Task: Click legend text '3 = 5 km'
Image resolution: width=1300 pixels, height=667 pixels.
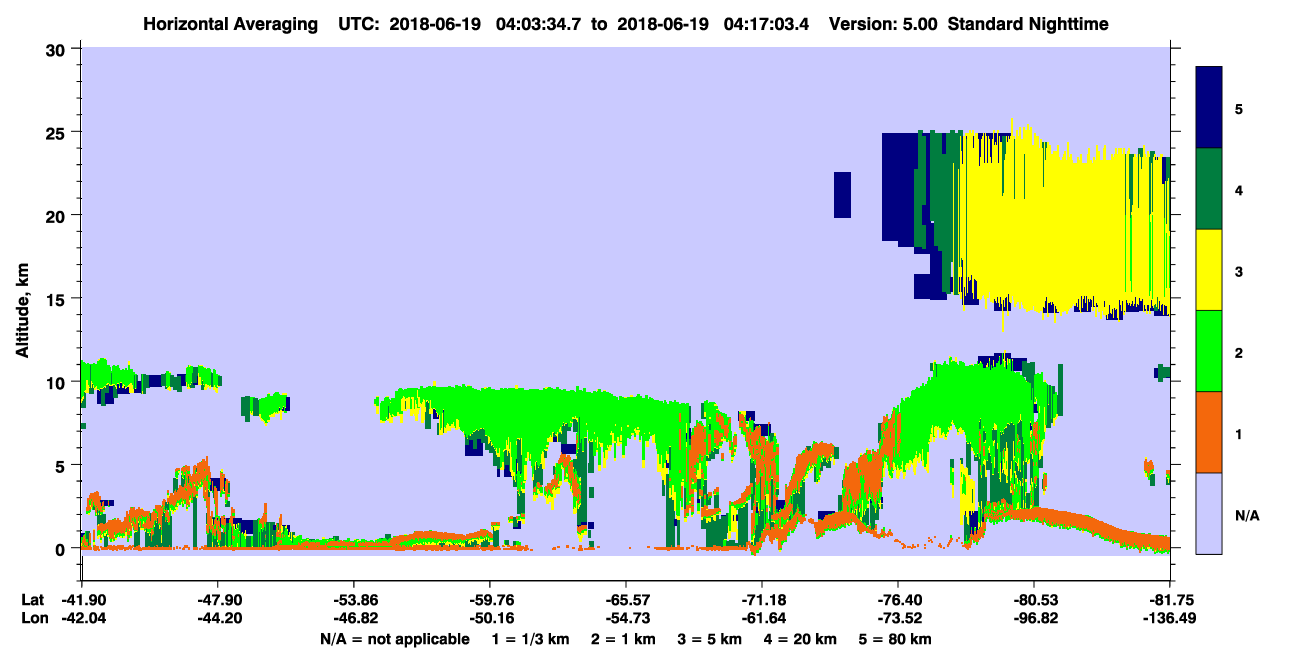Action: click(710, 639)
